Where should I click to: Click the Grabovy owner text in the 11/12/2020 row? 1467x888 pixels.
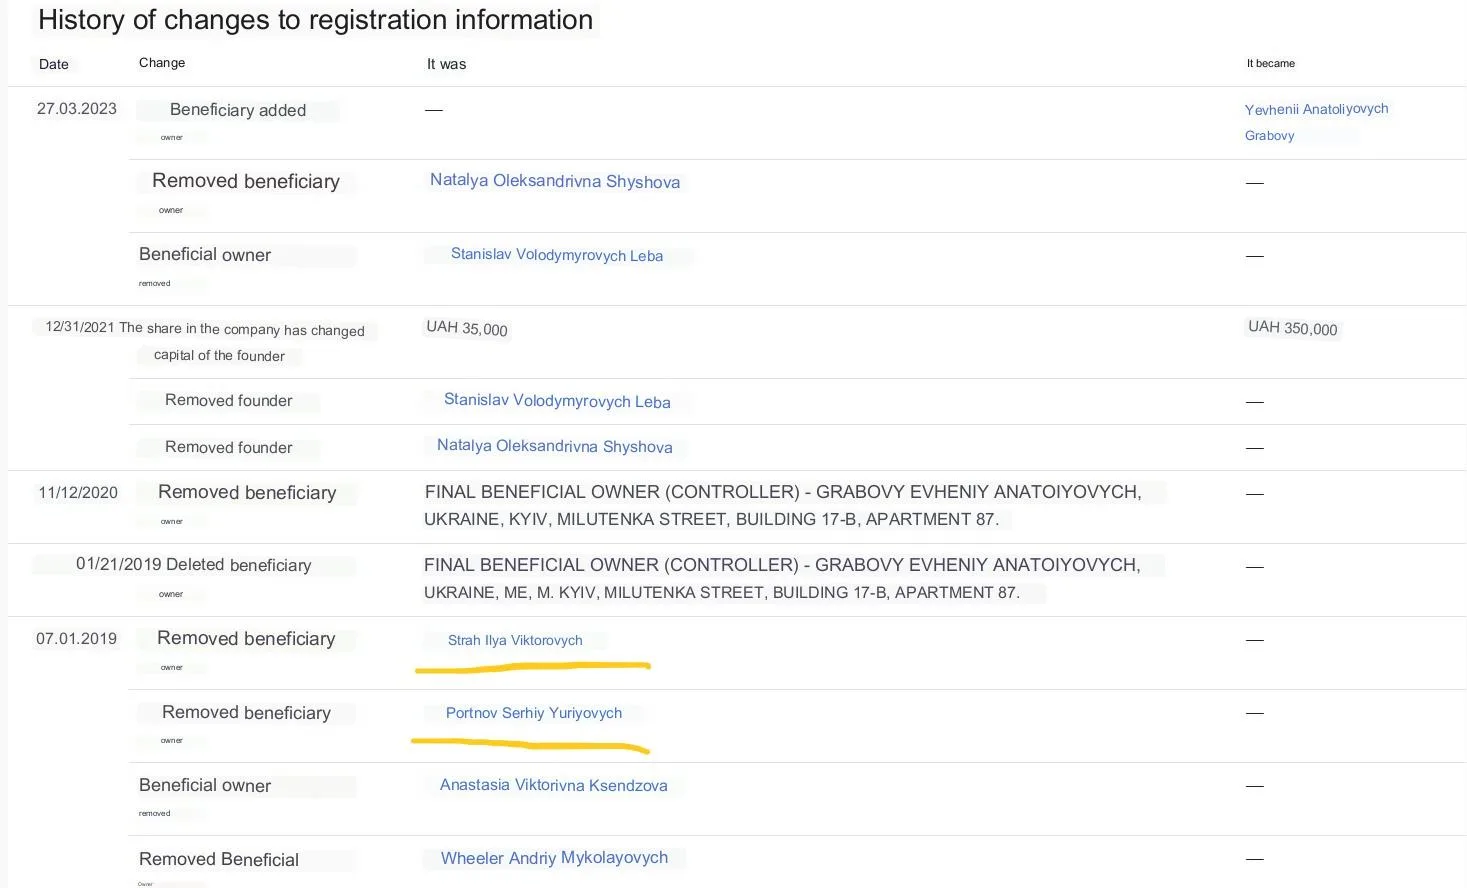click(x=783, y=505)
